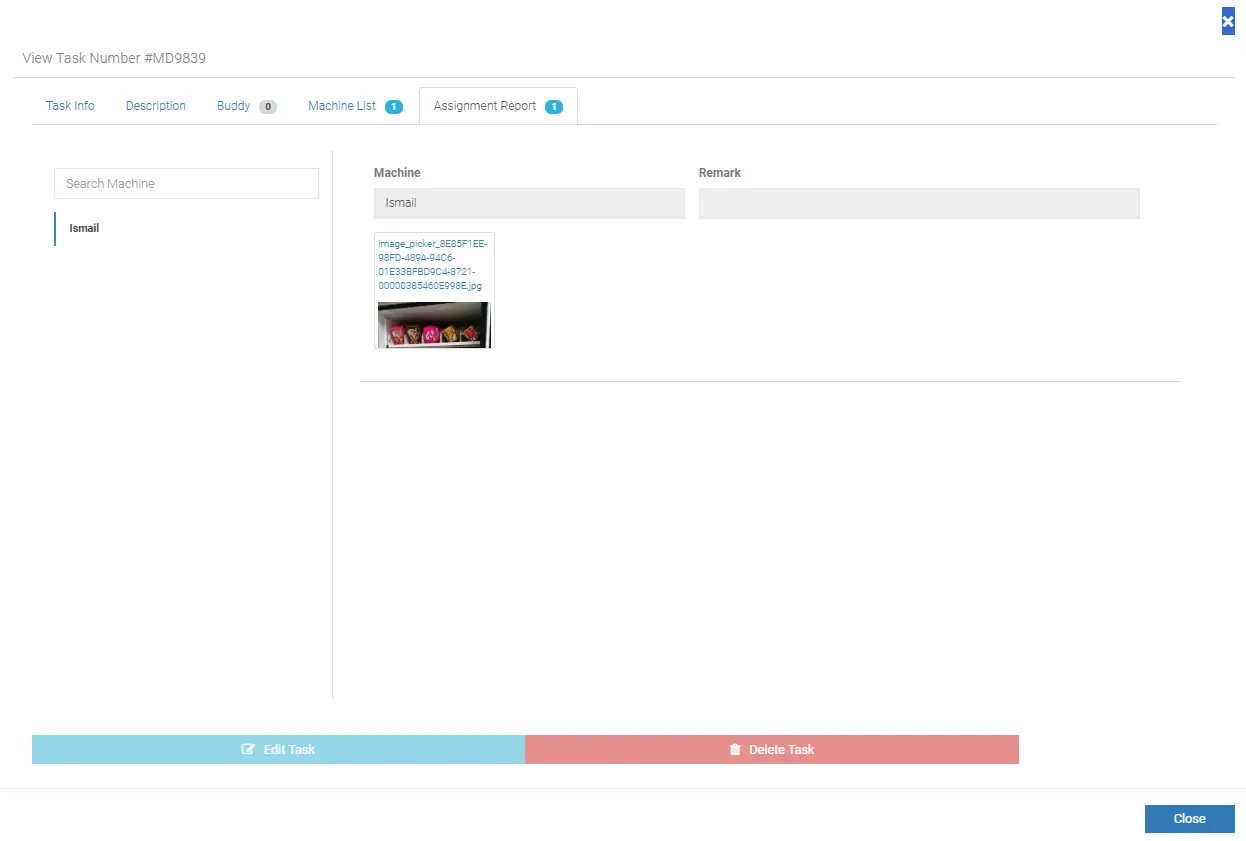Click inside the Search Machine input box
Image resolution: width=1246 pixels, height=841 pixels.
coord(186,183)
